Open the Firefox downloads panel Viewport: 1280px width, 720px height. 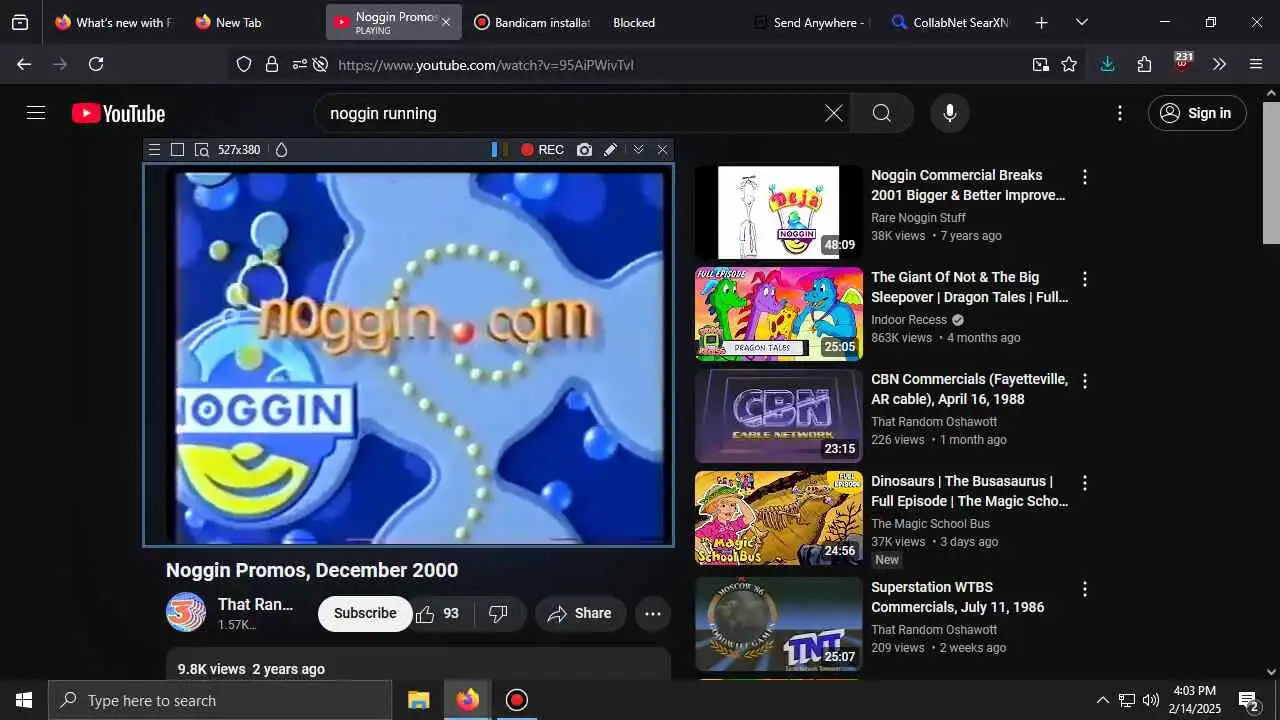click(1107, 64)
